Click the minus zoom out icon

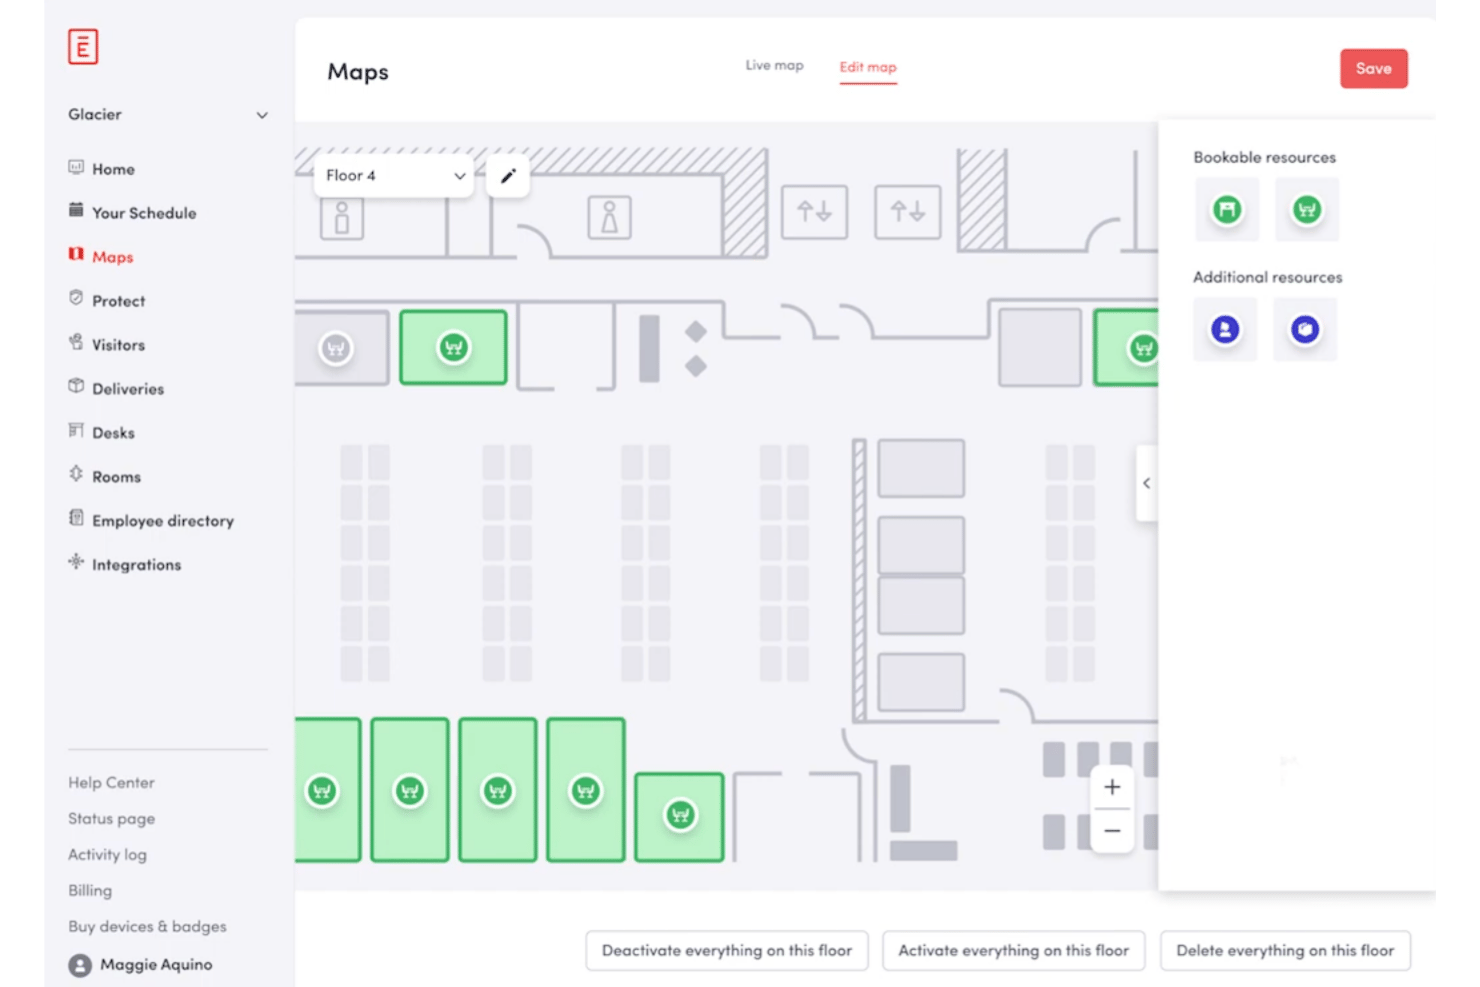coord(1112,831)
